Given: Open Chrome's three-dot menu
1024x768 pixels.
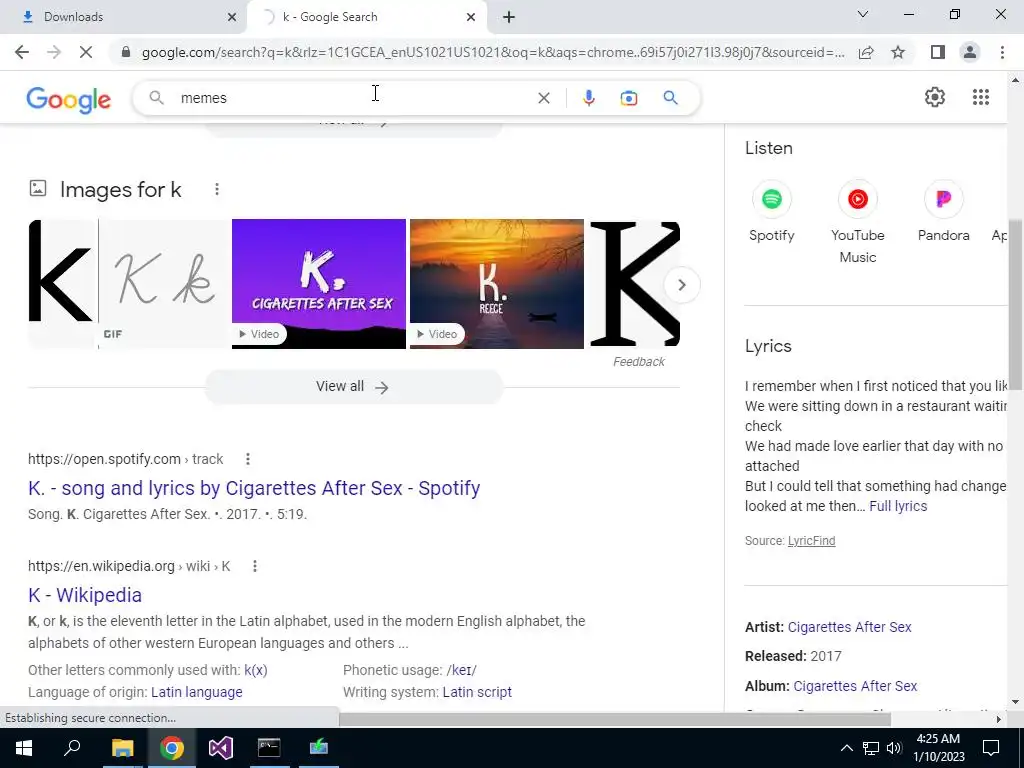Looking at the screenshot, I should [1002, 52].
